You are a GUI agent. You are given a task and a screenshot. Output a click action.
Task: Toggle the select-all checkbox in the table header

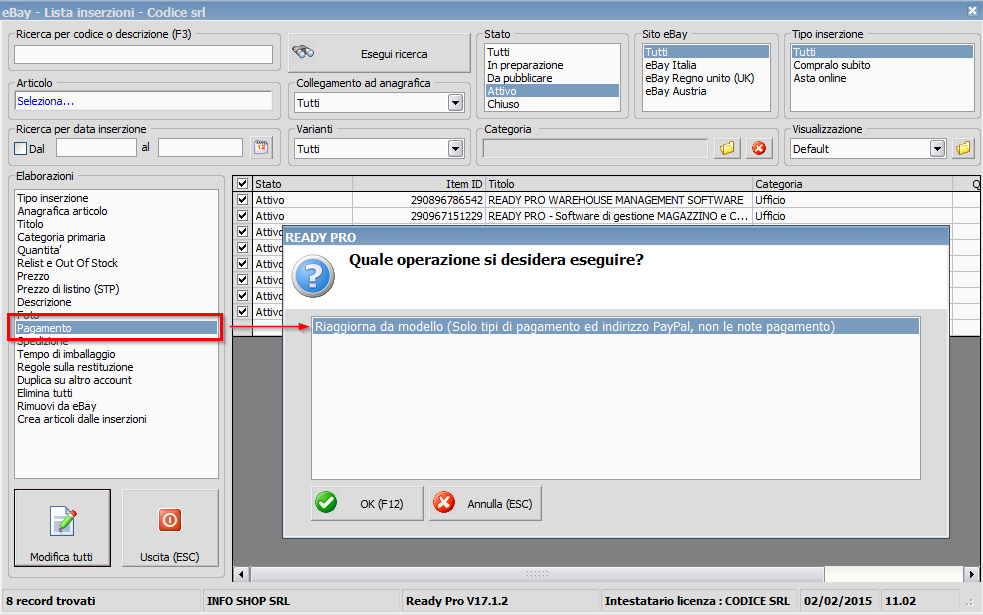[243, 184]
